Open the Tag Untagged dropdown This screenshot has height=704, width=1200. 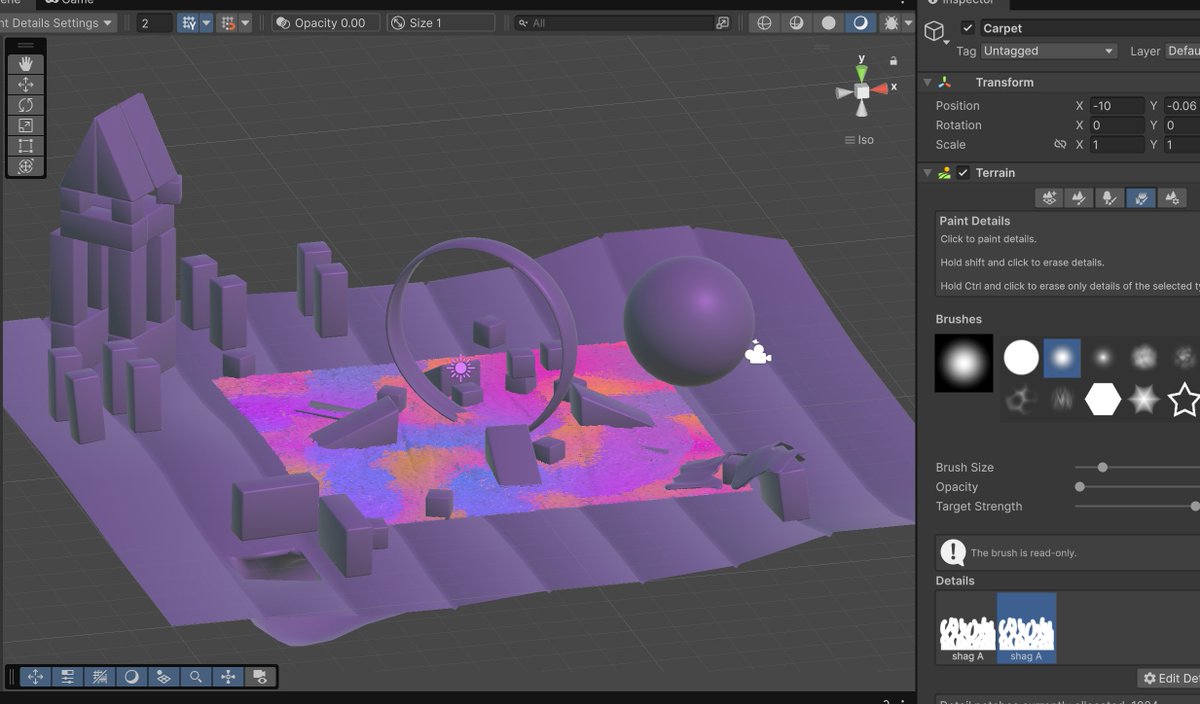pyautogui.click(x=1048, y=51)
